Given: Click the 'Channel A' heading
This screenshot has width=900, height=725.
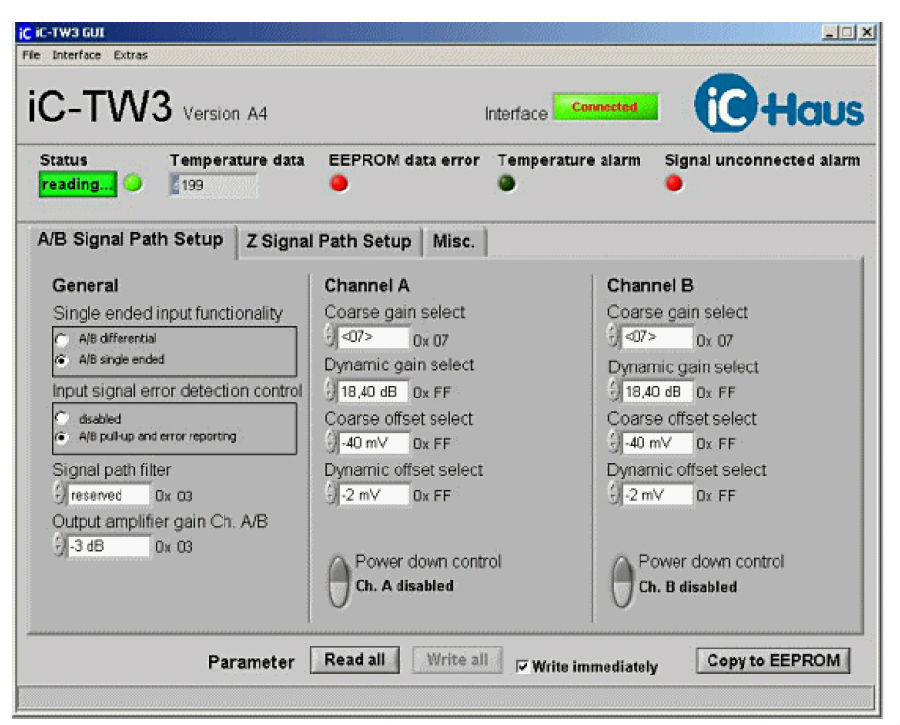Looking at the screenshot, I should (367, 285).
